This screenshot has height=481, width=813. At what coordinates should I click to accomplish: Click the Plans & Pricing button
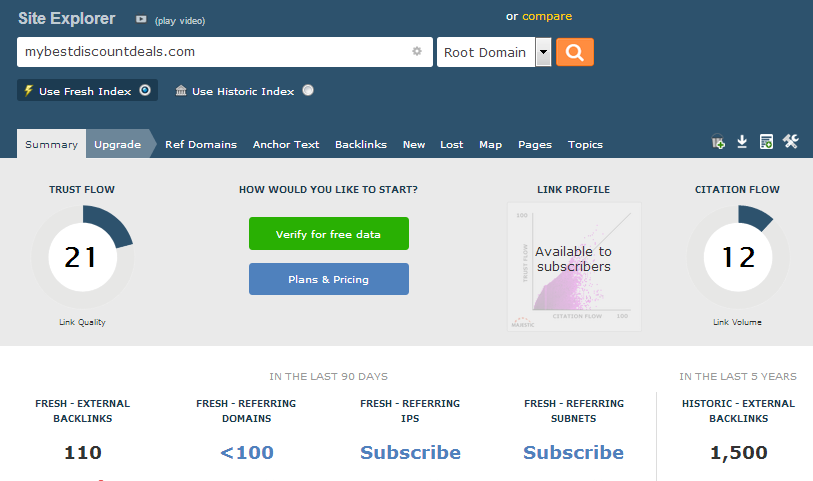pos(329,279)
